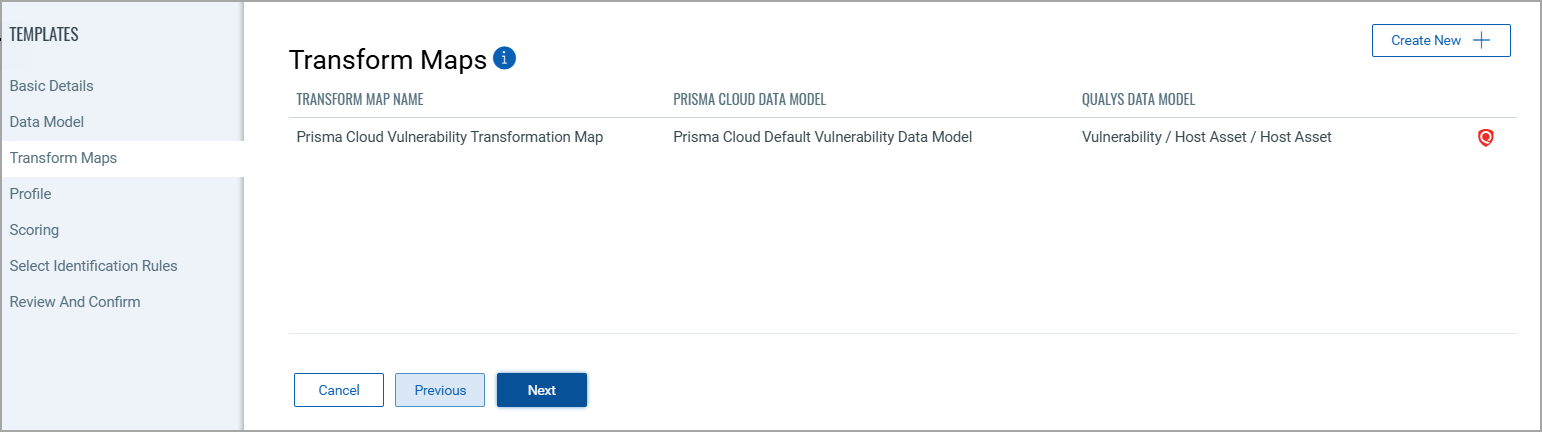This screenshot has height=432, width=1542.
Task: Click the Transform Map Name column header
Action: coord(360,100)
